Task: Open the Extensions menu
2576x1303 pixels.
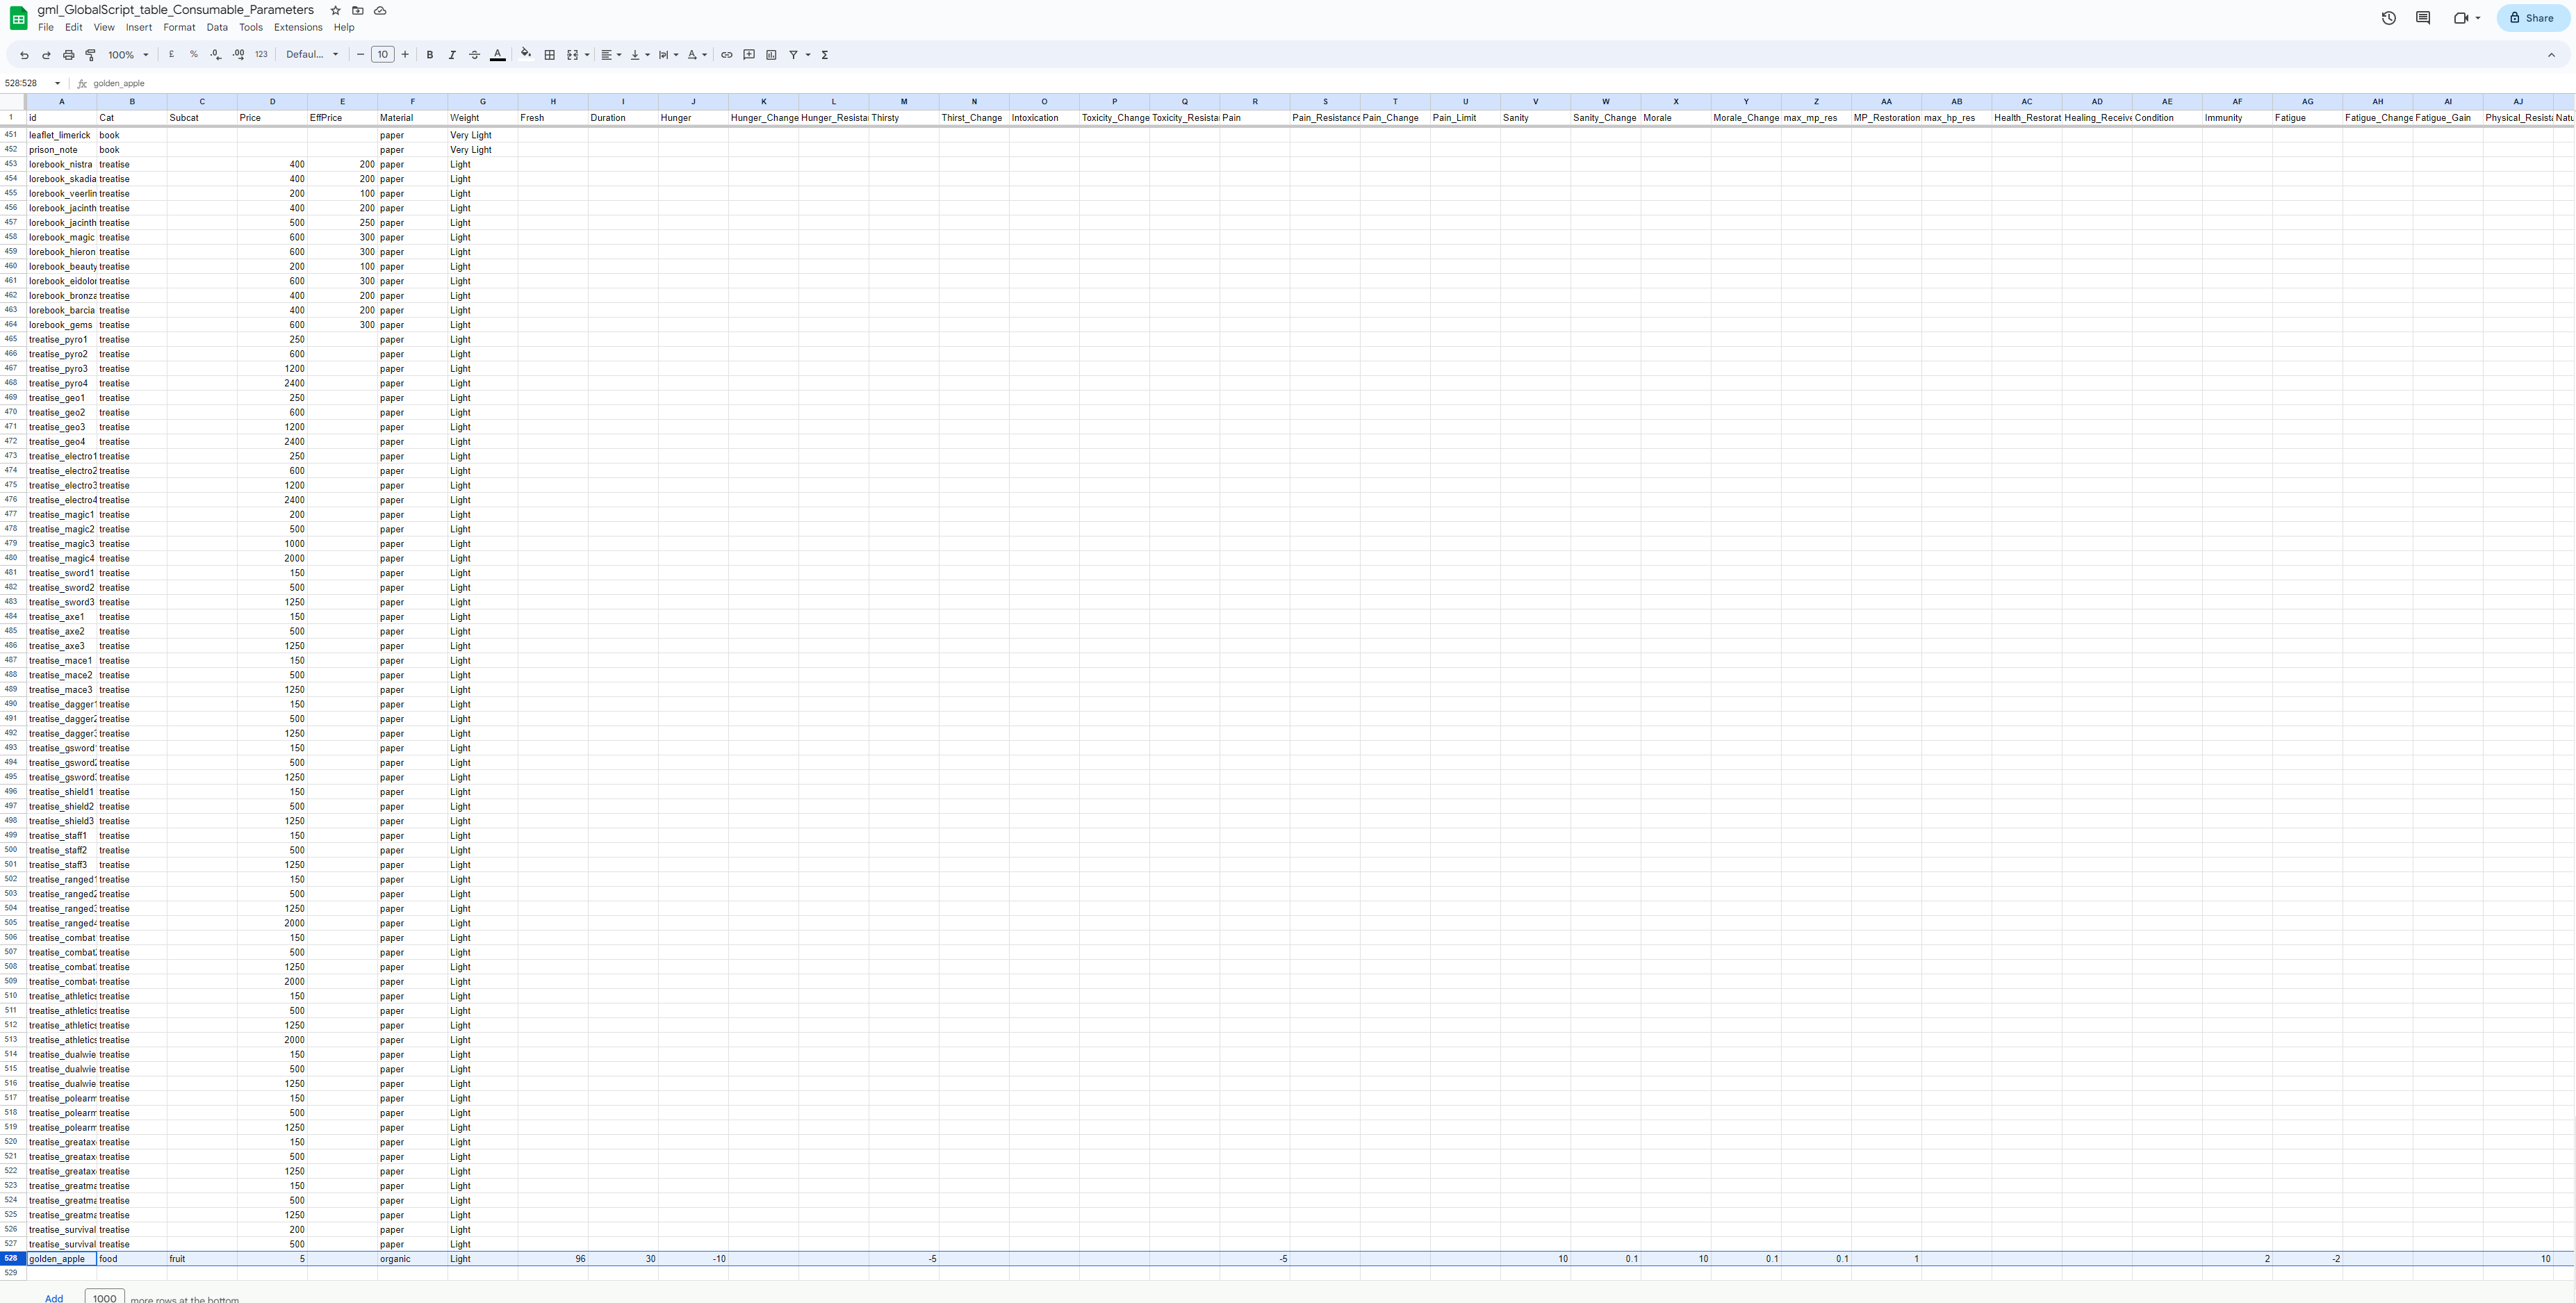Action: (298, 27)
